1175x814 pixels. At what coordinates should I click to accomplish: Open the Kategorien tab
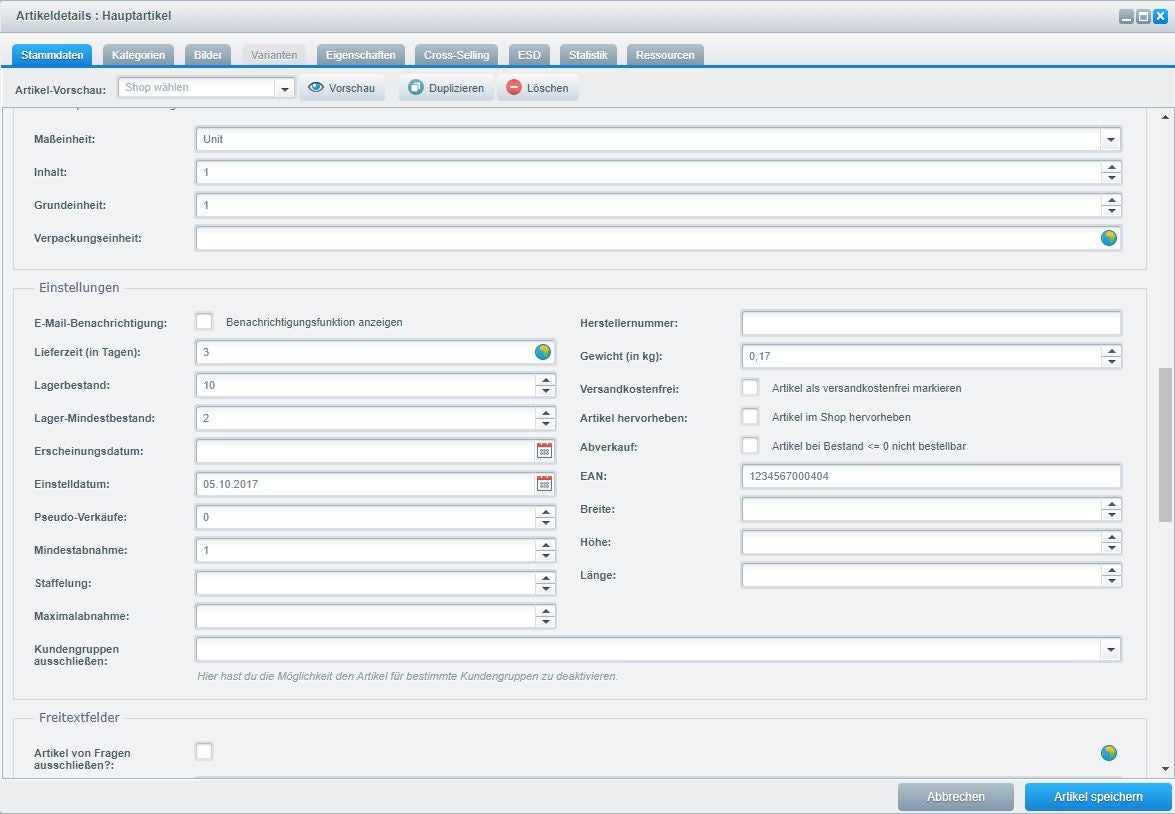tap(139, 55)
